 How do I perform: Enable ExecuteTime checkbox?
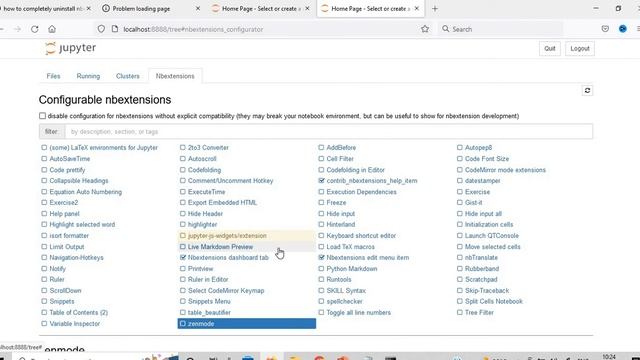(x=183, y=191)
